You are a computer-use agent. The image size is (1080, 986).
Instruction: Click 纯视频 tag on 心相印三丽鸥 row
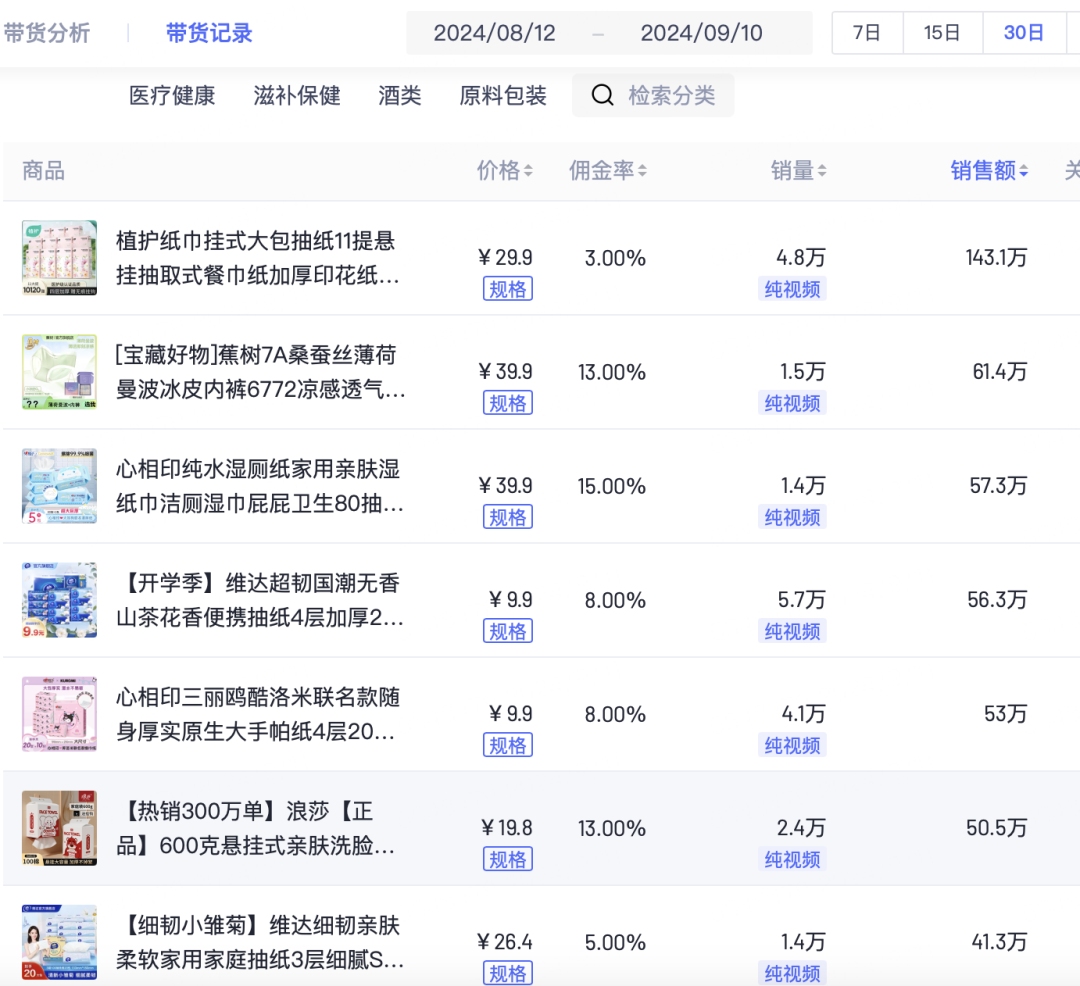coord(792,745)
